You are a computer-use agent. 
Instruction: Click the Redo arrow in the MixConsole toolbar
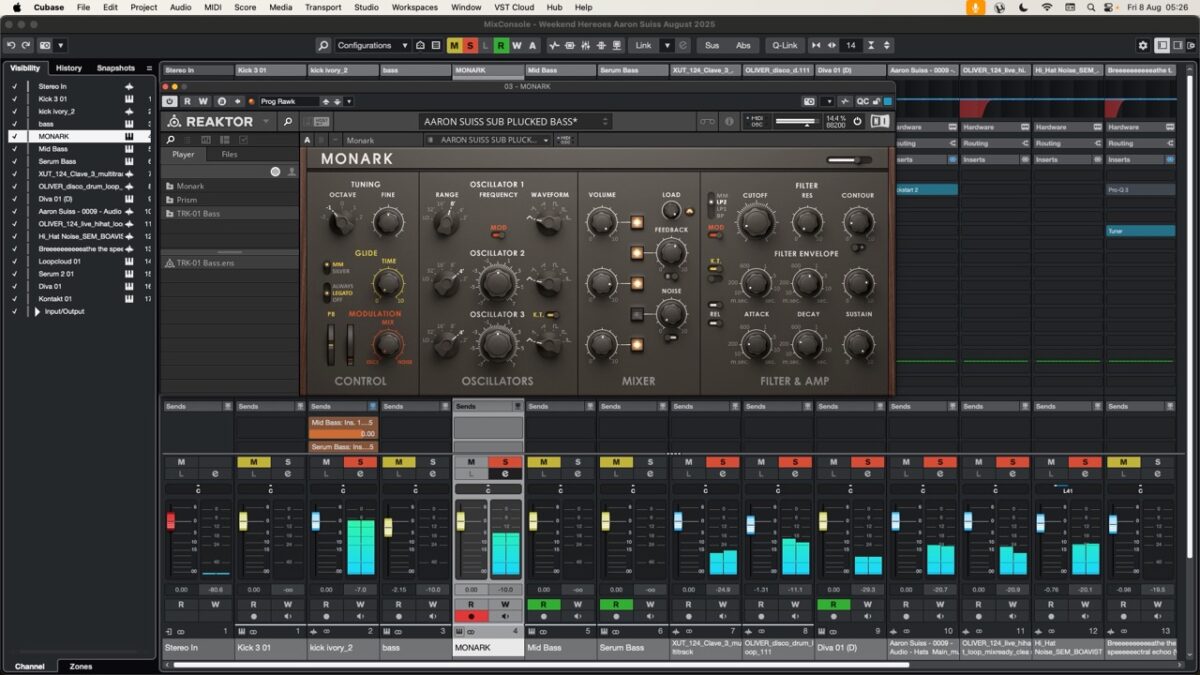27,45
